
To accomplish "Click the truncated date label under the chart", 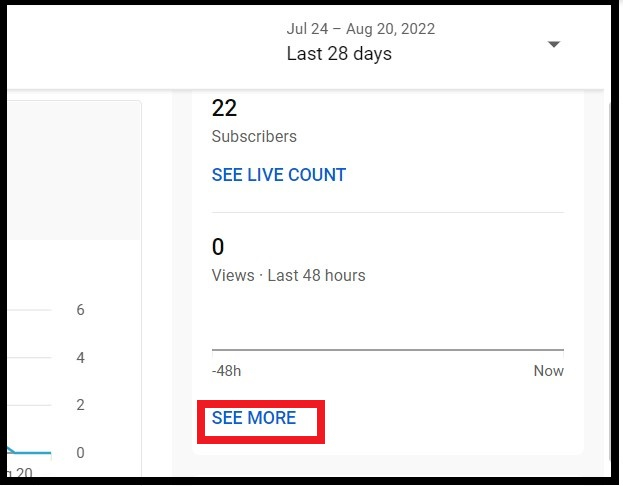I will (x=20, y=472).
